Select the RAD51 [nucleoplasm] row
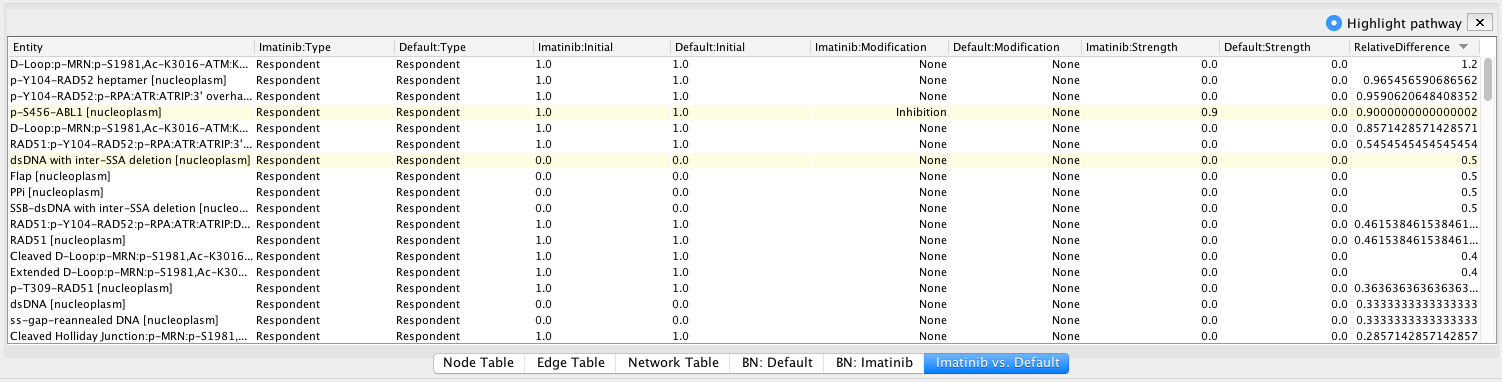Viewport: 1502px width, 382px height. 744,240
